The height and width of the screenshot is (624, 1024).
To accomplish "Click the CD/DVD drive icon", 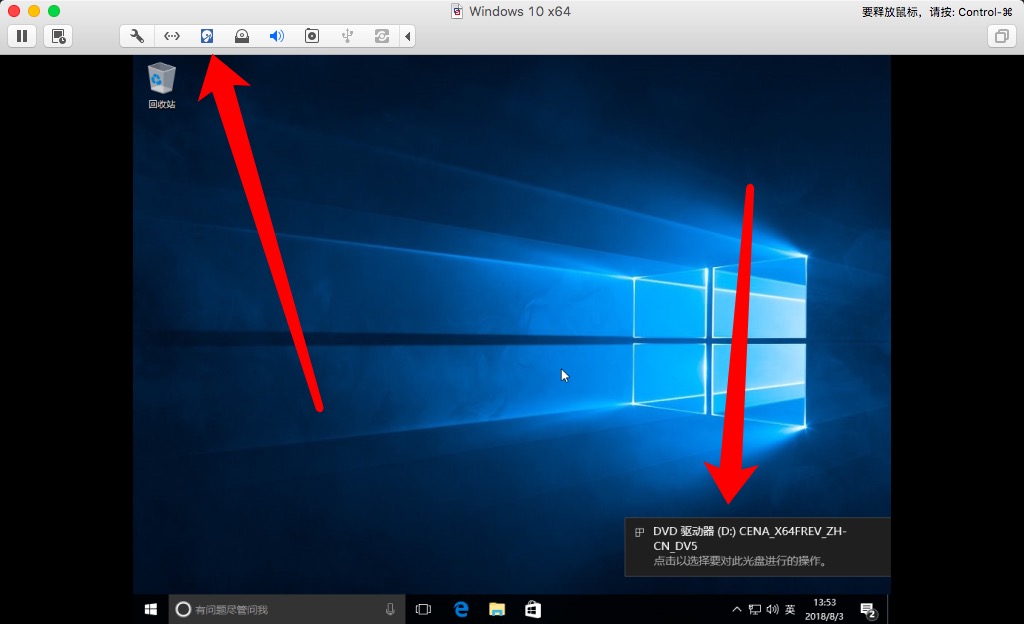I will 242,36.
